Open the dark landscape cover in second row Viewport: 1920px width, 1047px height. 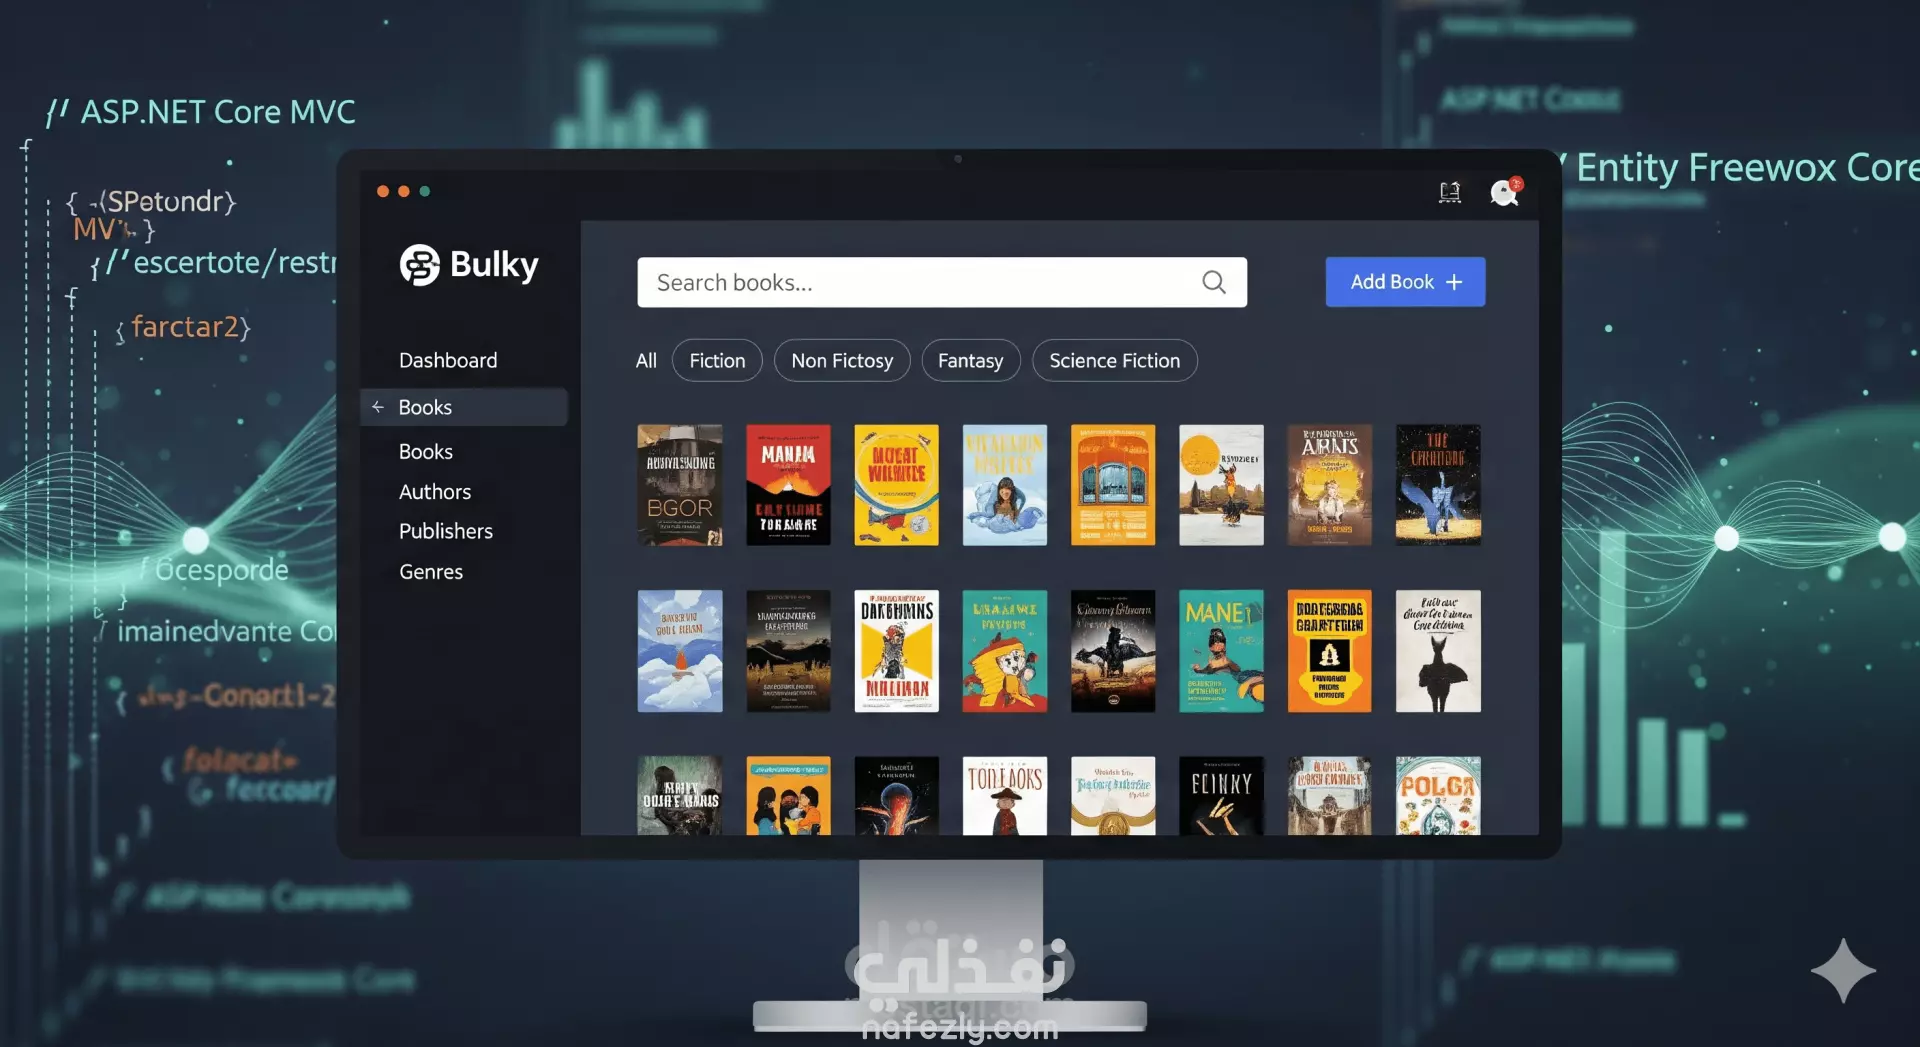(x=788, y=651)
